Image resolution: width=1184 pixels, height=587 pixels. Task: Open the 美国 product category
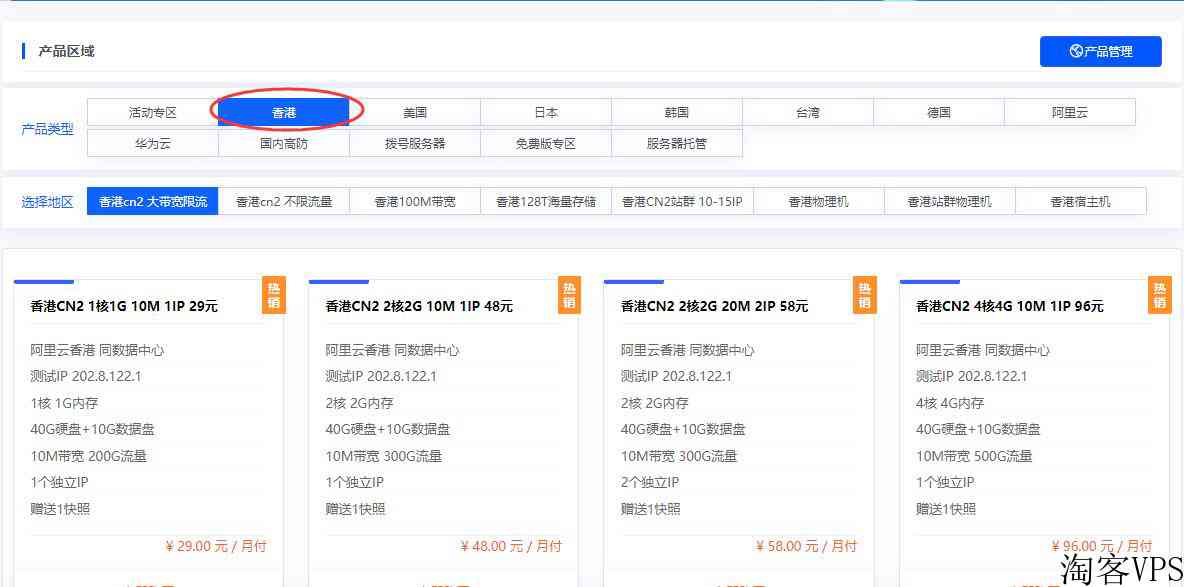click(x=415, y=113)
